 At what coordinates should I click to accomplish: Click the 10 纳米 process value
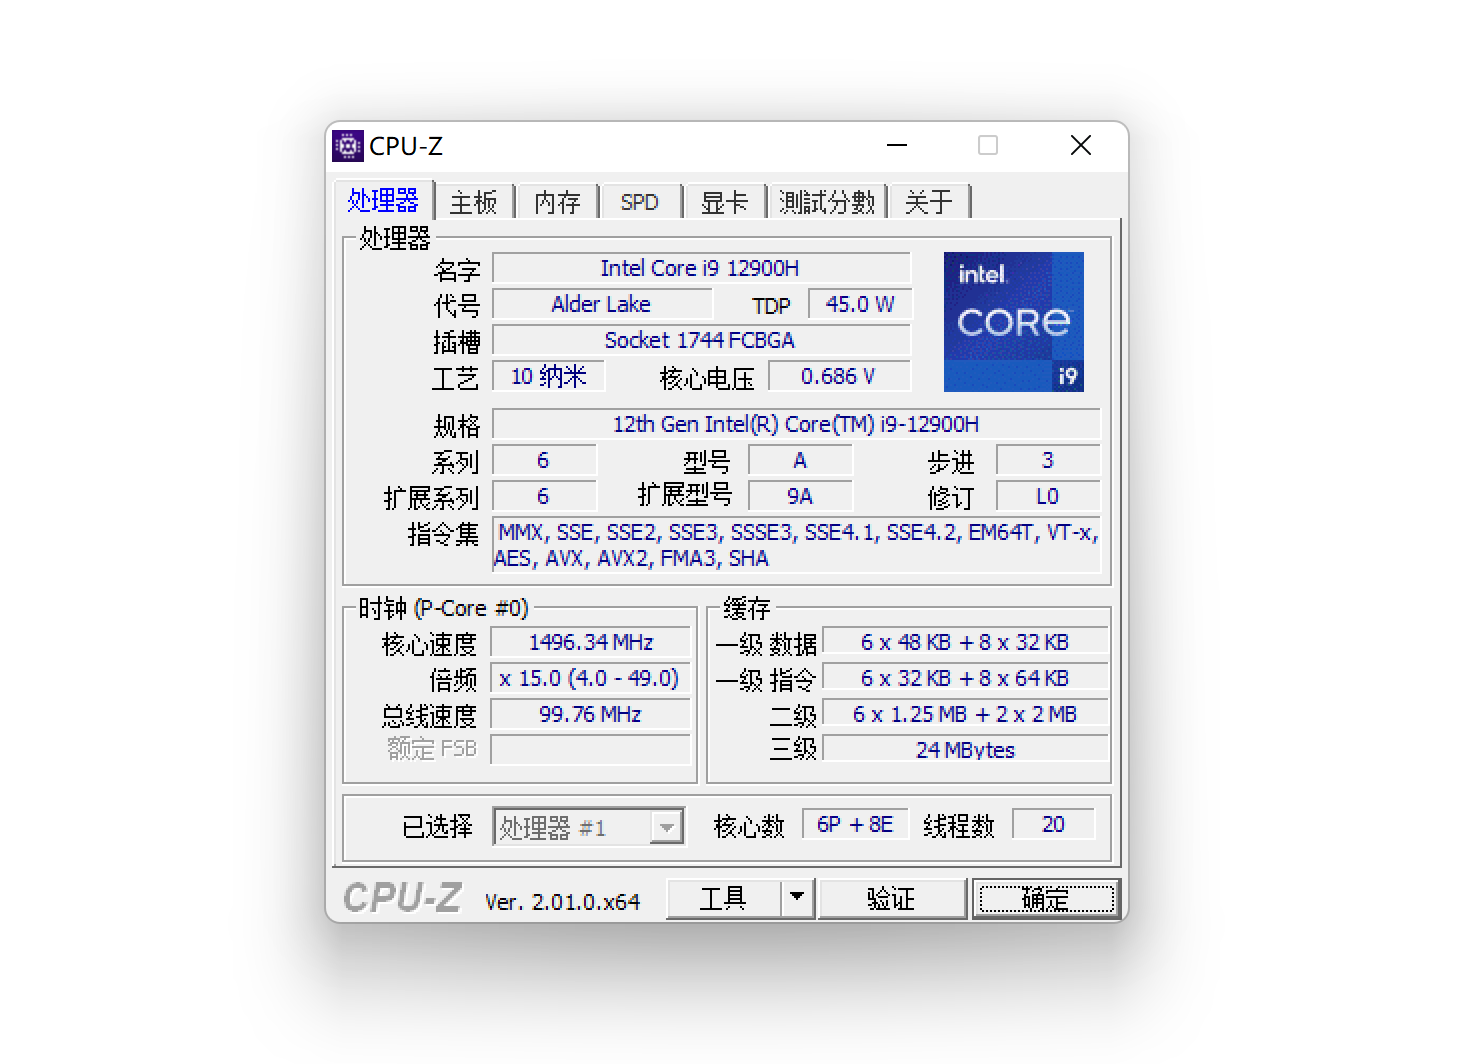548,376
